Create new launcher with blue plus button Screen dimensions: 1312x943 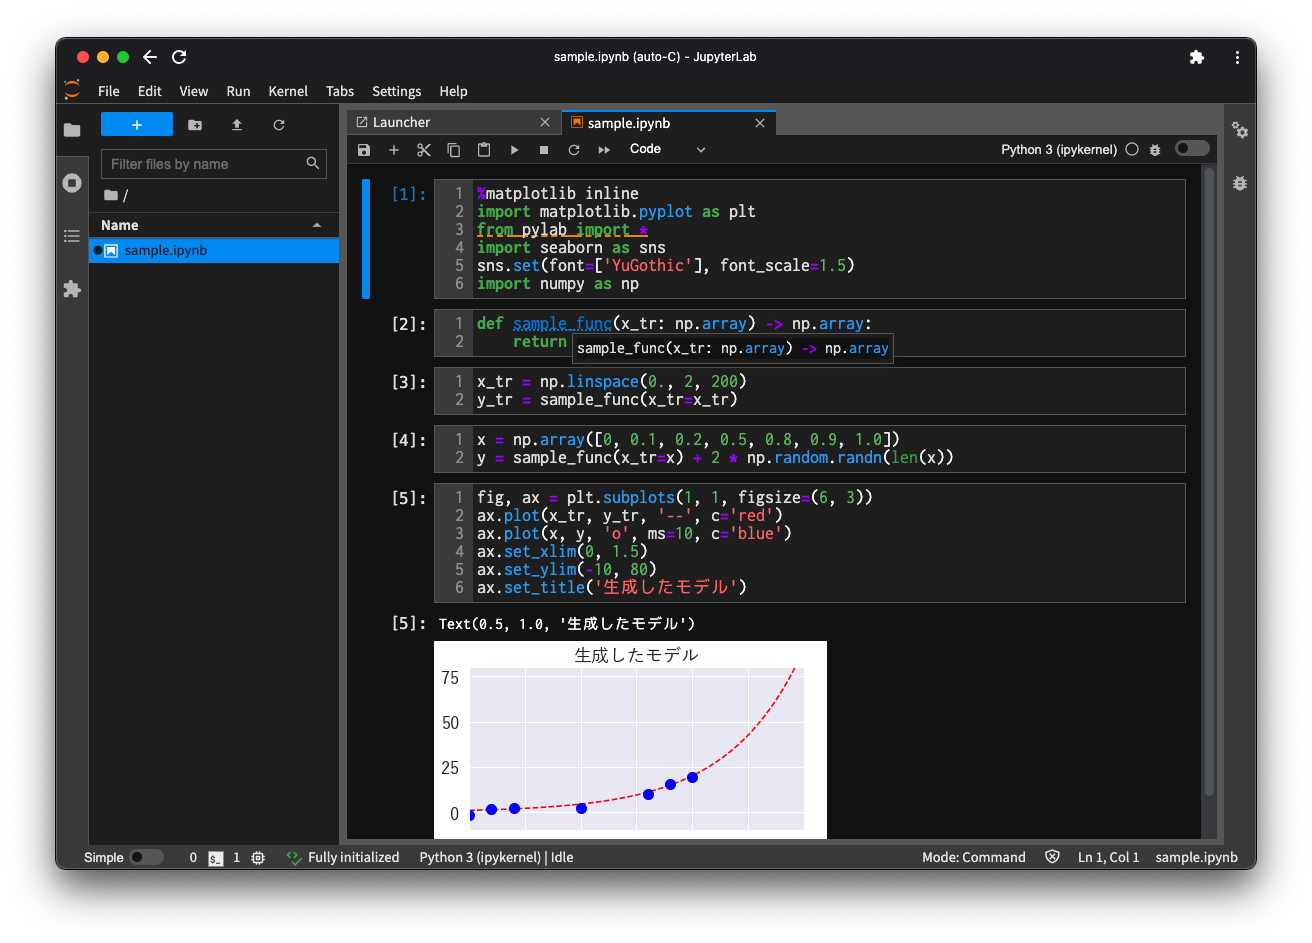coord(136,123)
